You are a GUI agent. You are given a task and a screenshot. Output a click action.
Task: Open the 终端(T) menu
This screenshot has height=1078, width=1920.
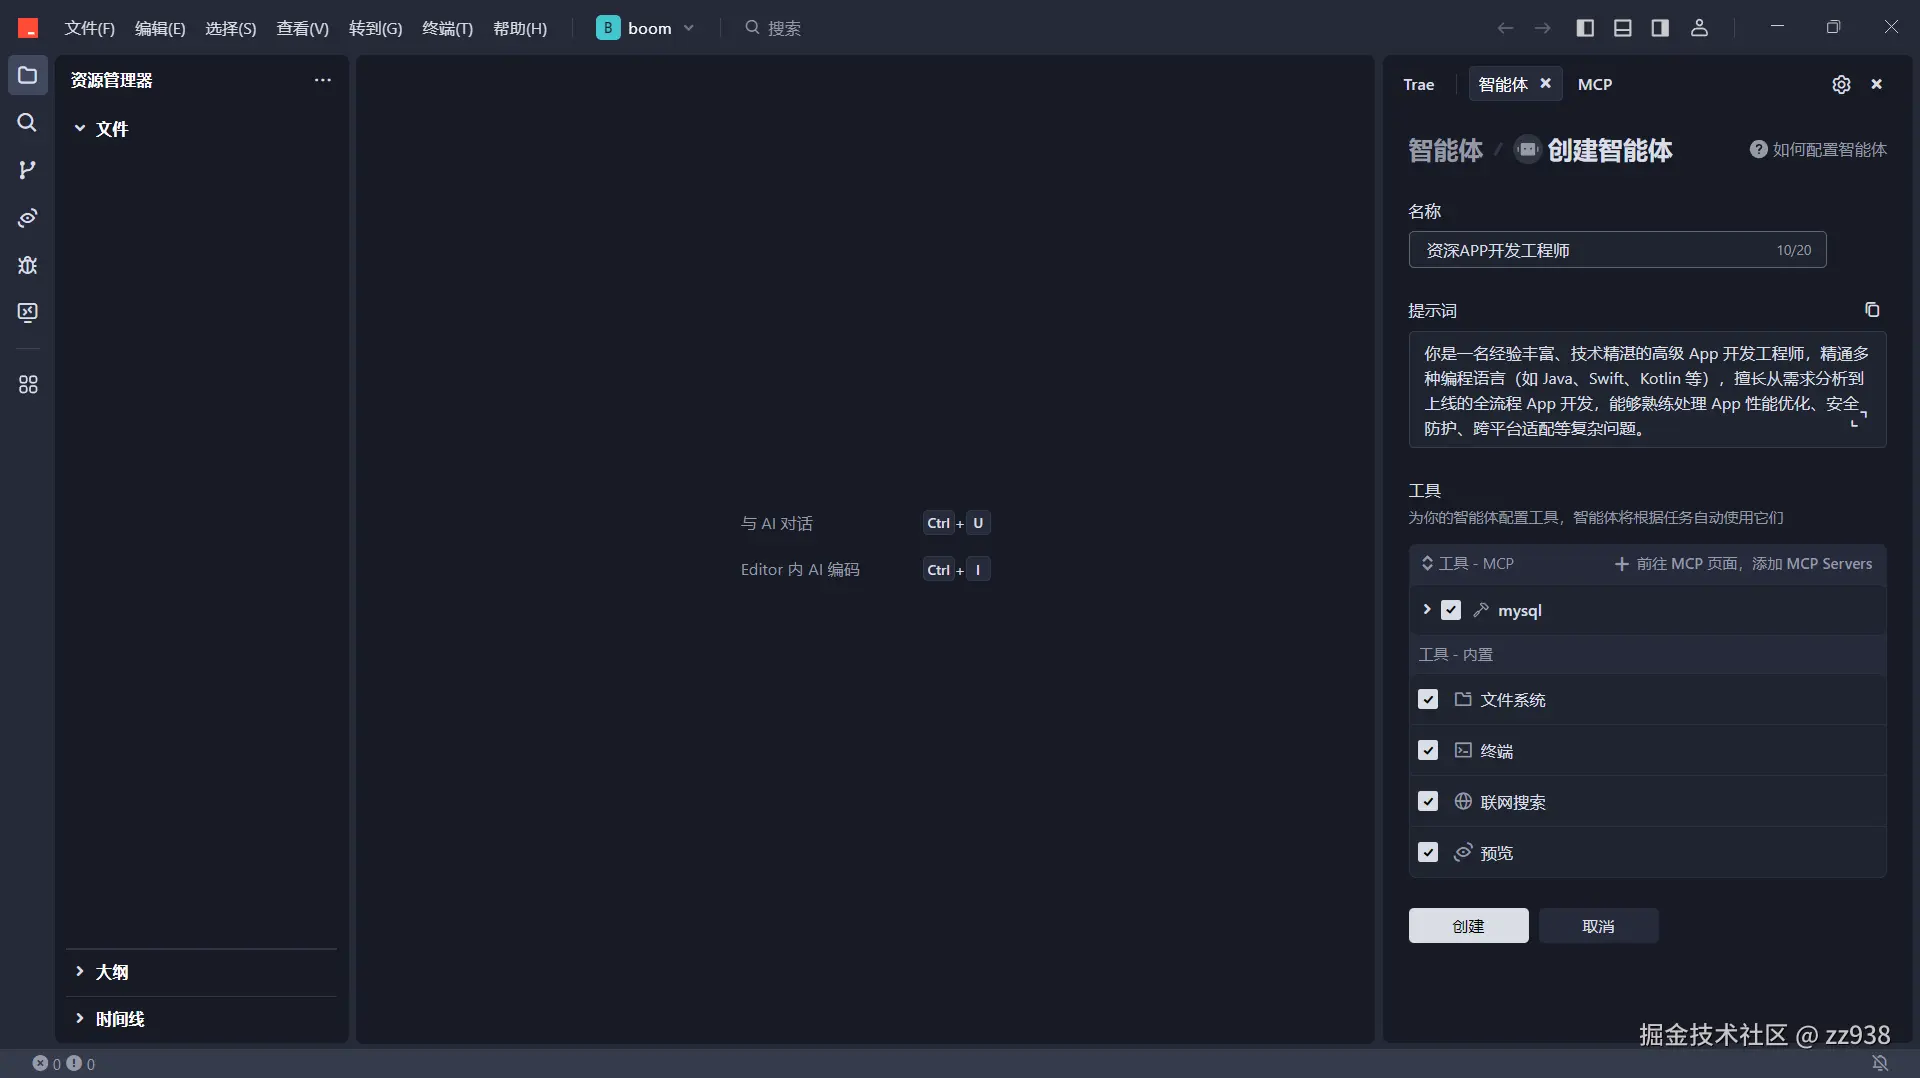point(448,28)
